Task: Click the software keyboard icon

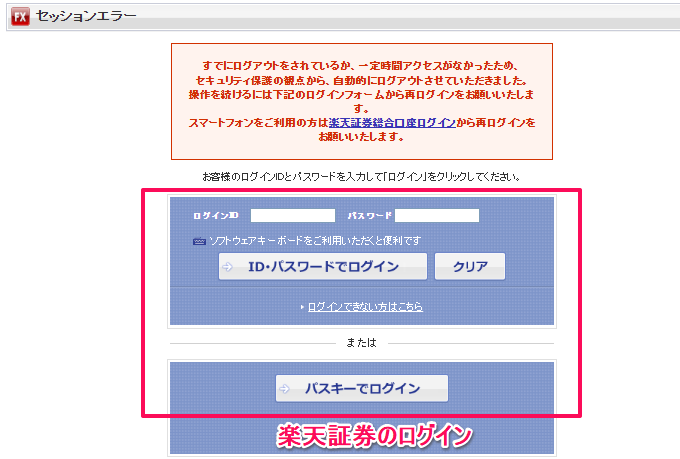Action: [x=200, y=241]
